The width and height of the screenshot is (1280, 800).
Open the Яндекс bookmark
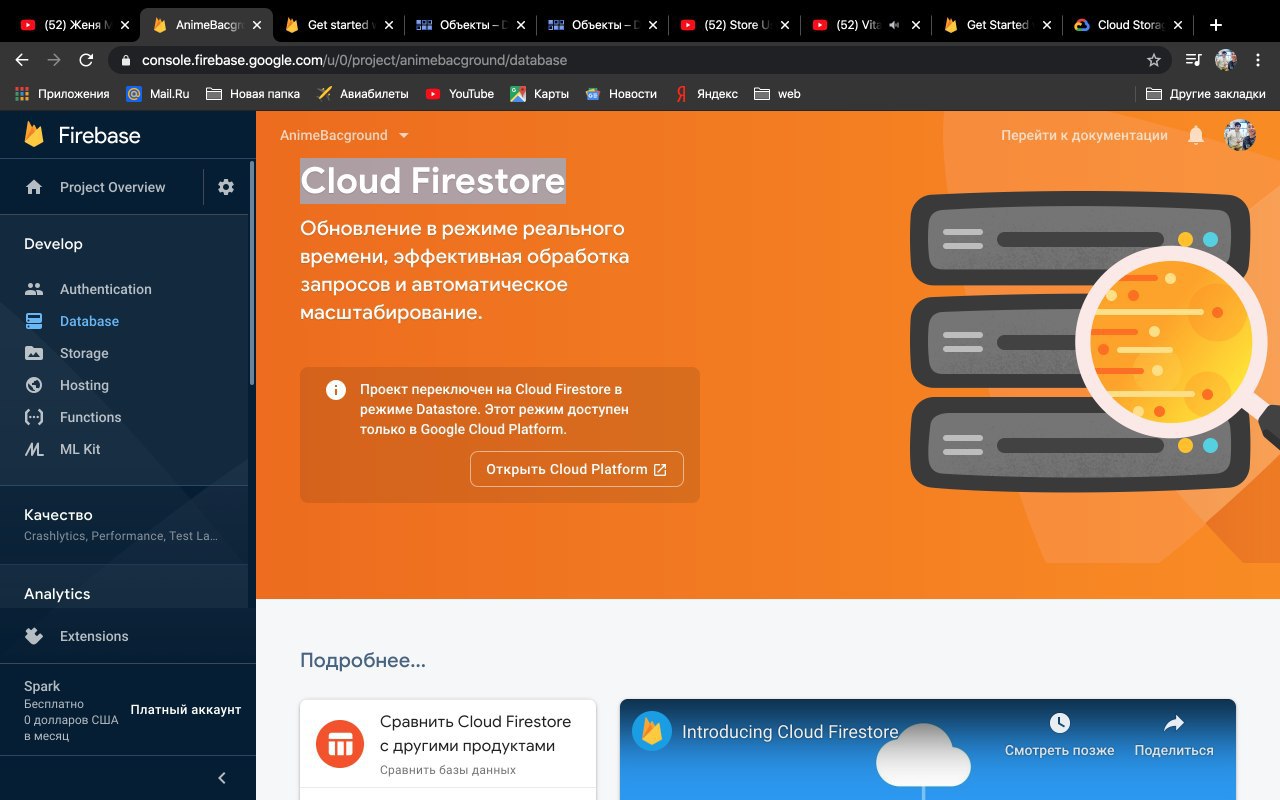tap(706, 93)
